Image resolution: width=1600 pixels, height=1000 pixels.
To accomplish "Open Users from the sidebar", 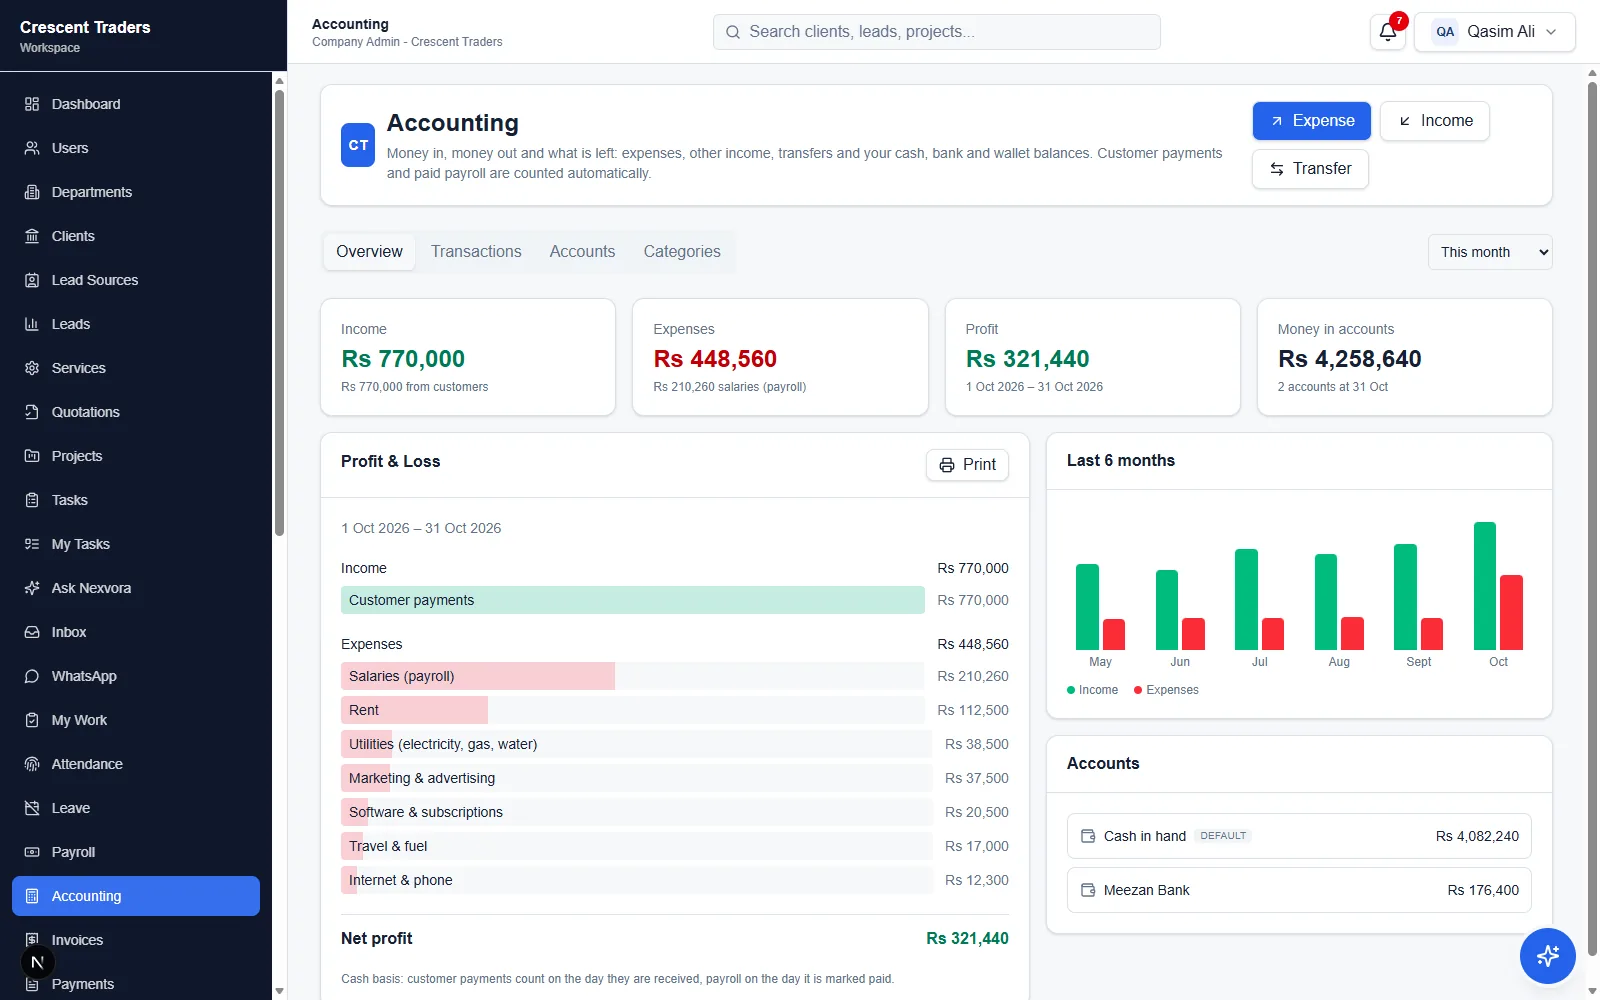I will coord(136,148).
